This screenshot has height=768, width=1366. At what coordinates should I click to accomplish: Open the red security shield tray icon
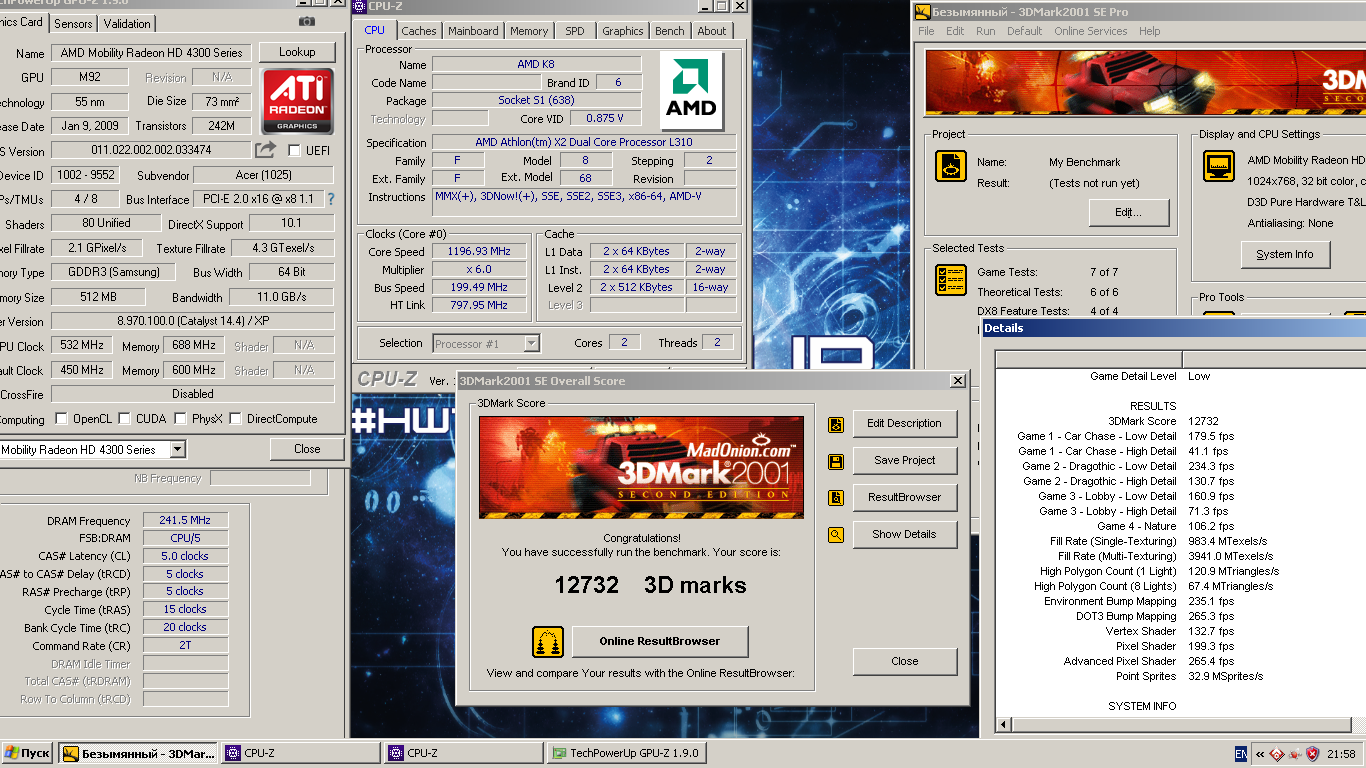tap(1313, 754)
